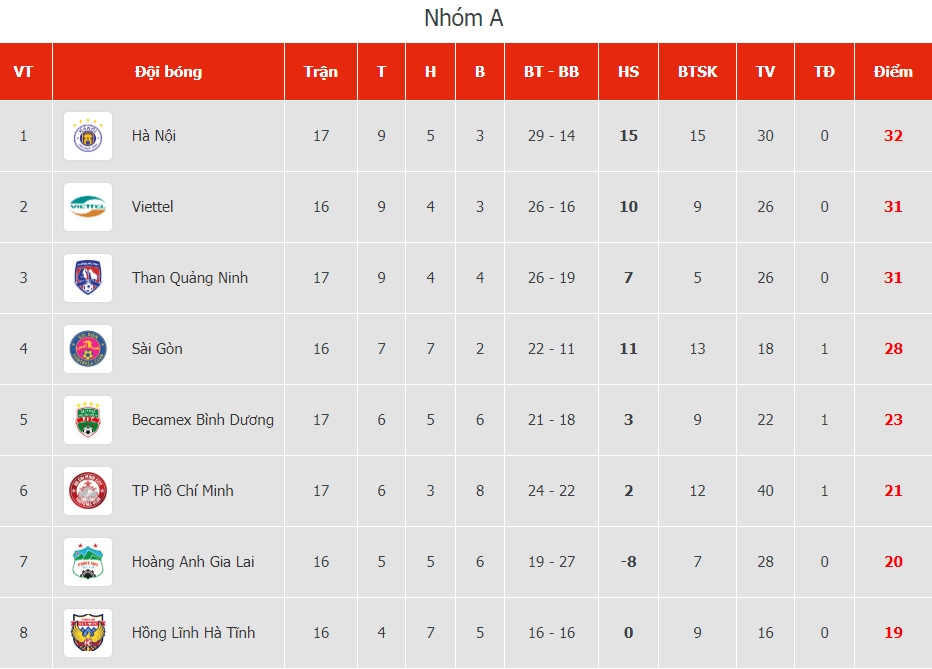Screen dimensions: 932x669
Task: Click the Viettel team logo
Action: pyautogui.click(x=88, y=207)
